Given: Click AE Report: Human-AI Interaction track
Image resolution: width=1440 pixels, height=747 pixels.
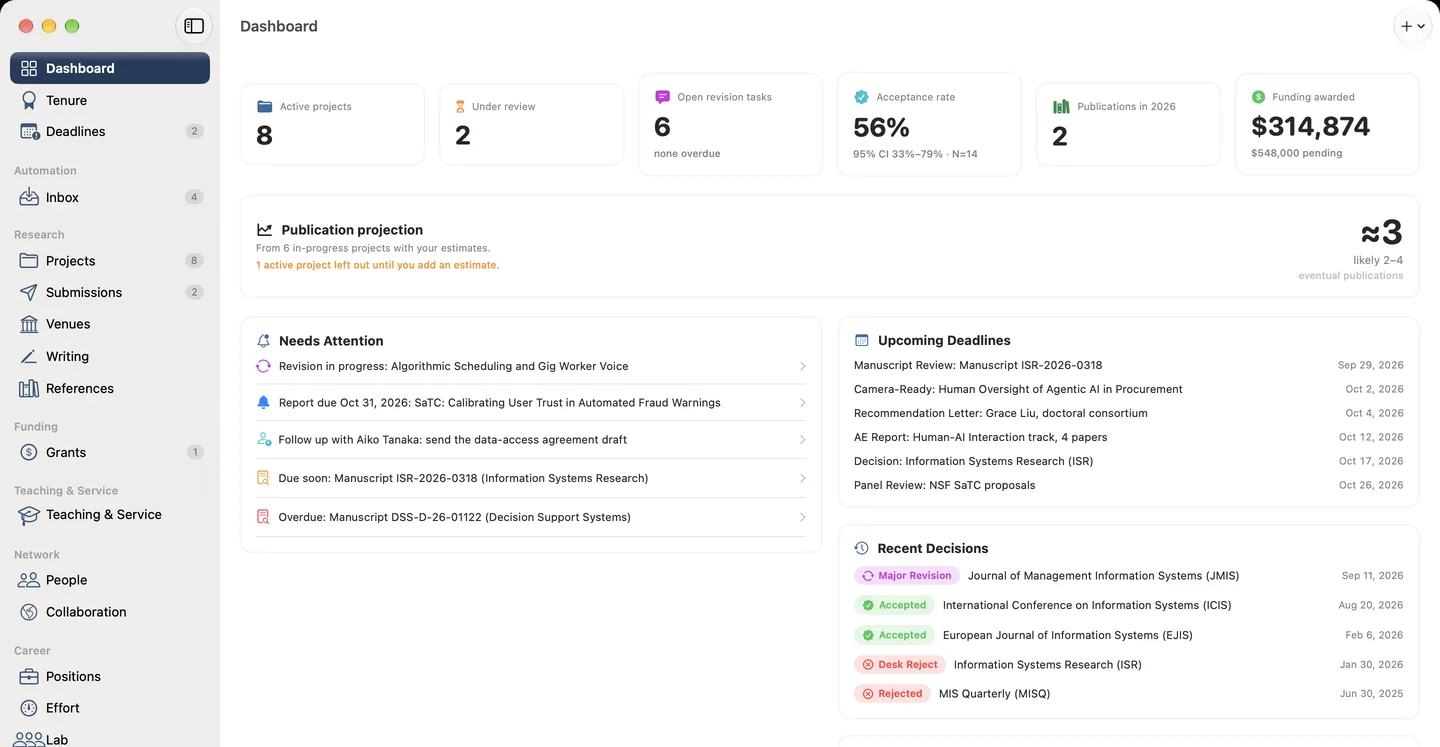Looking at the screenshot, I should (1128, 437).
